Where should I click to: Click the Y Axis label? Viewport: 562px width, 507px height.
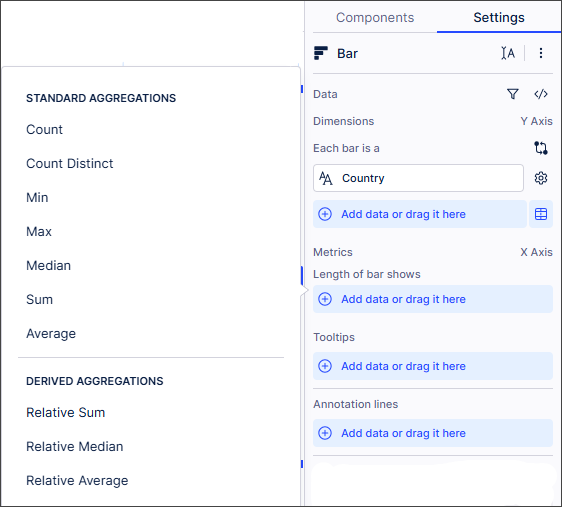click(x=537, y=121)
